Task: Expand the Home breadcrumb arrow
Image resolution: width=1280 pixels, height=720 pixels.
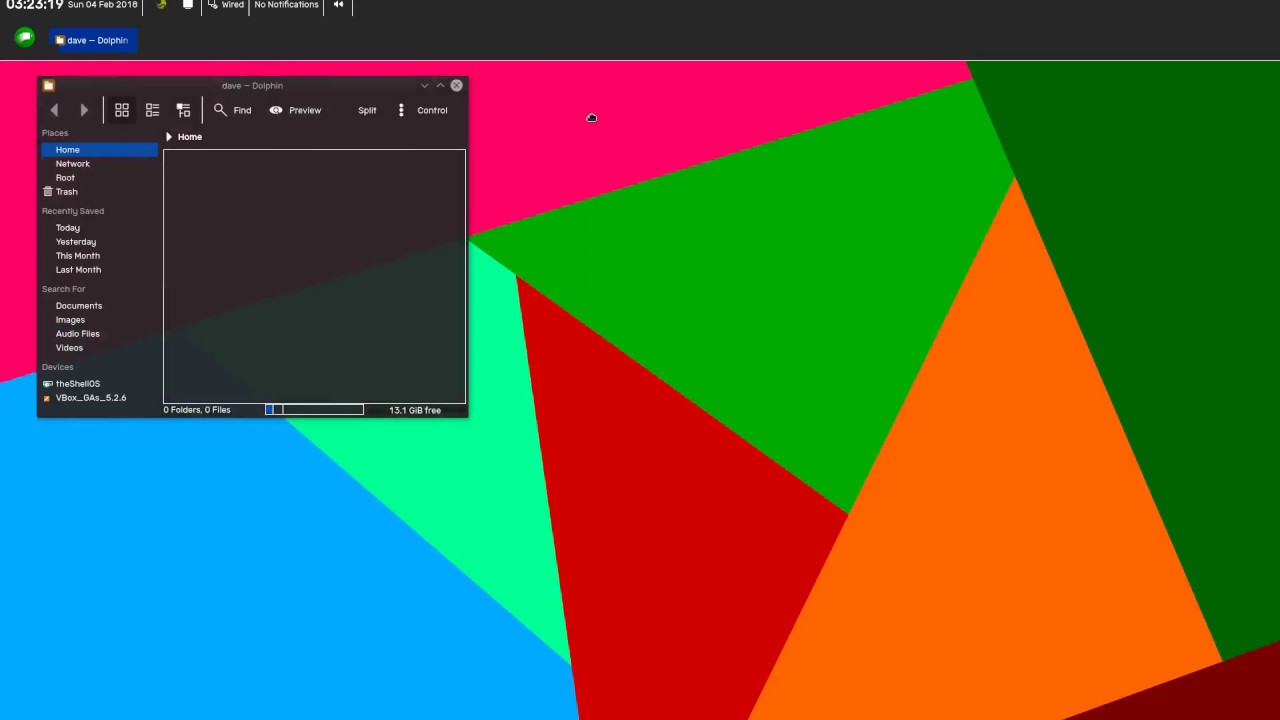Action: click(x=168, y=137)
